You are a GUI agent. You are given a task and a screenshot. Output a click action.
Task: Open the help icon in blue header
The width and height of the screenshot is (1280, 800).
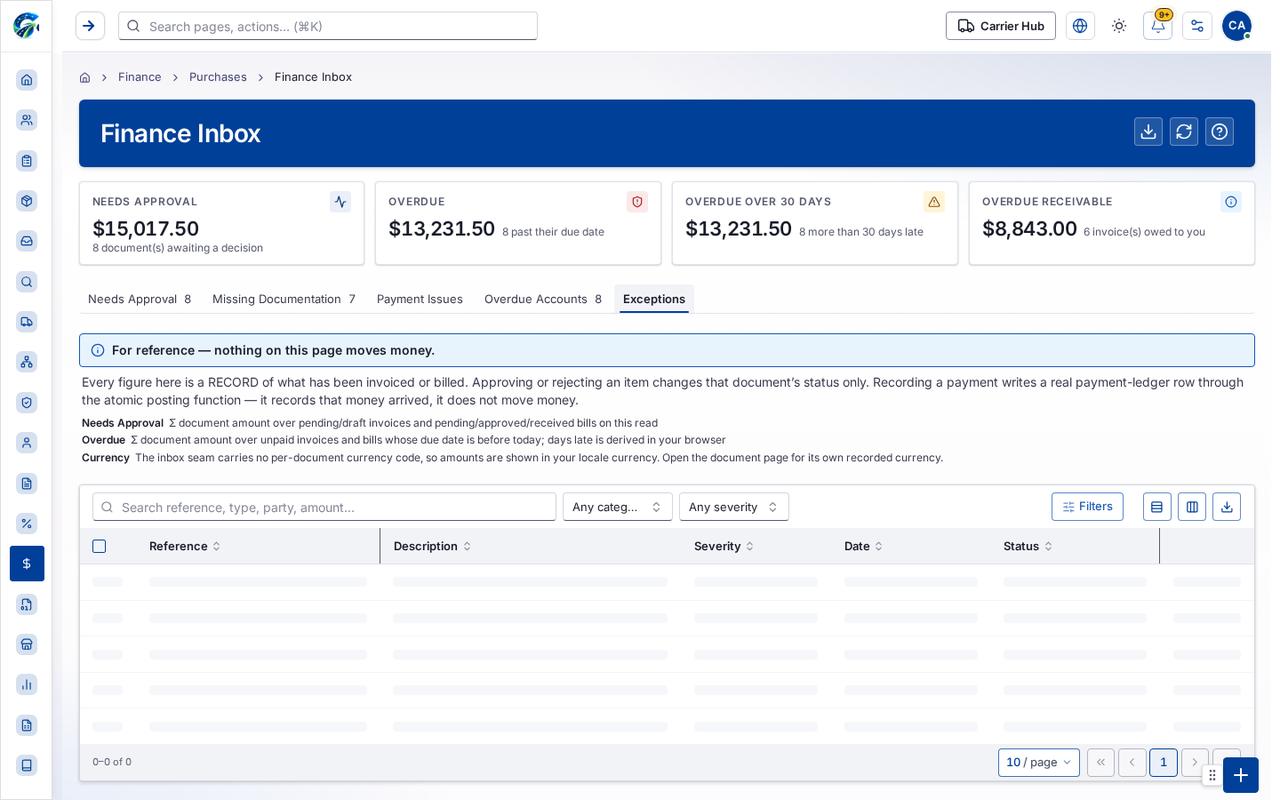click(1219, 132)
